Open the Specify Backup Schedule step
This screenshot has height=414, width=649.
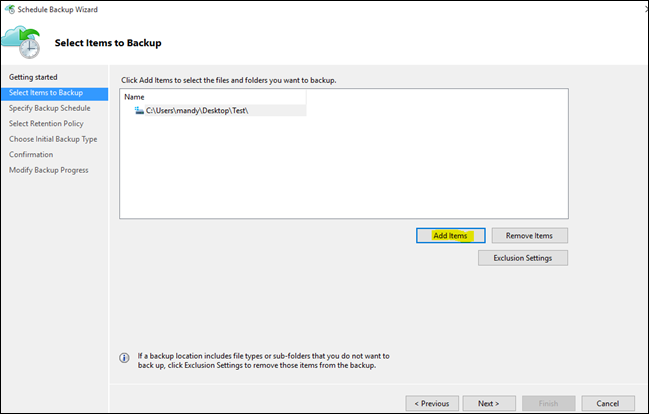[x=50, y=108]
